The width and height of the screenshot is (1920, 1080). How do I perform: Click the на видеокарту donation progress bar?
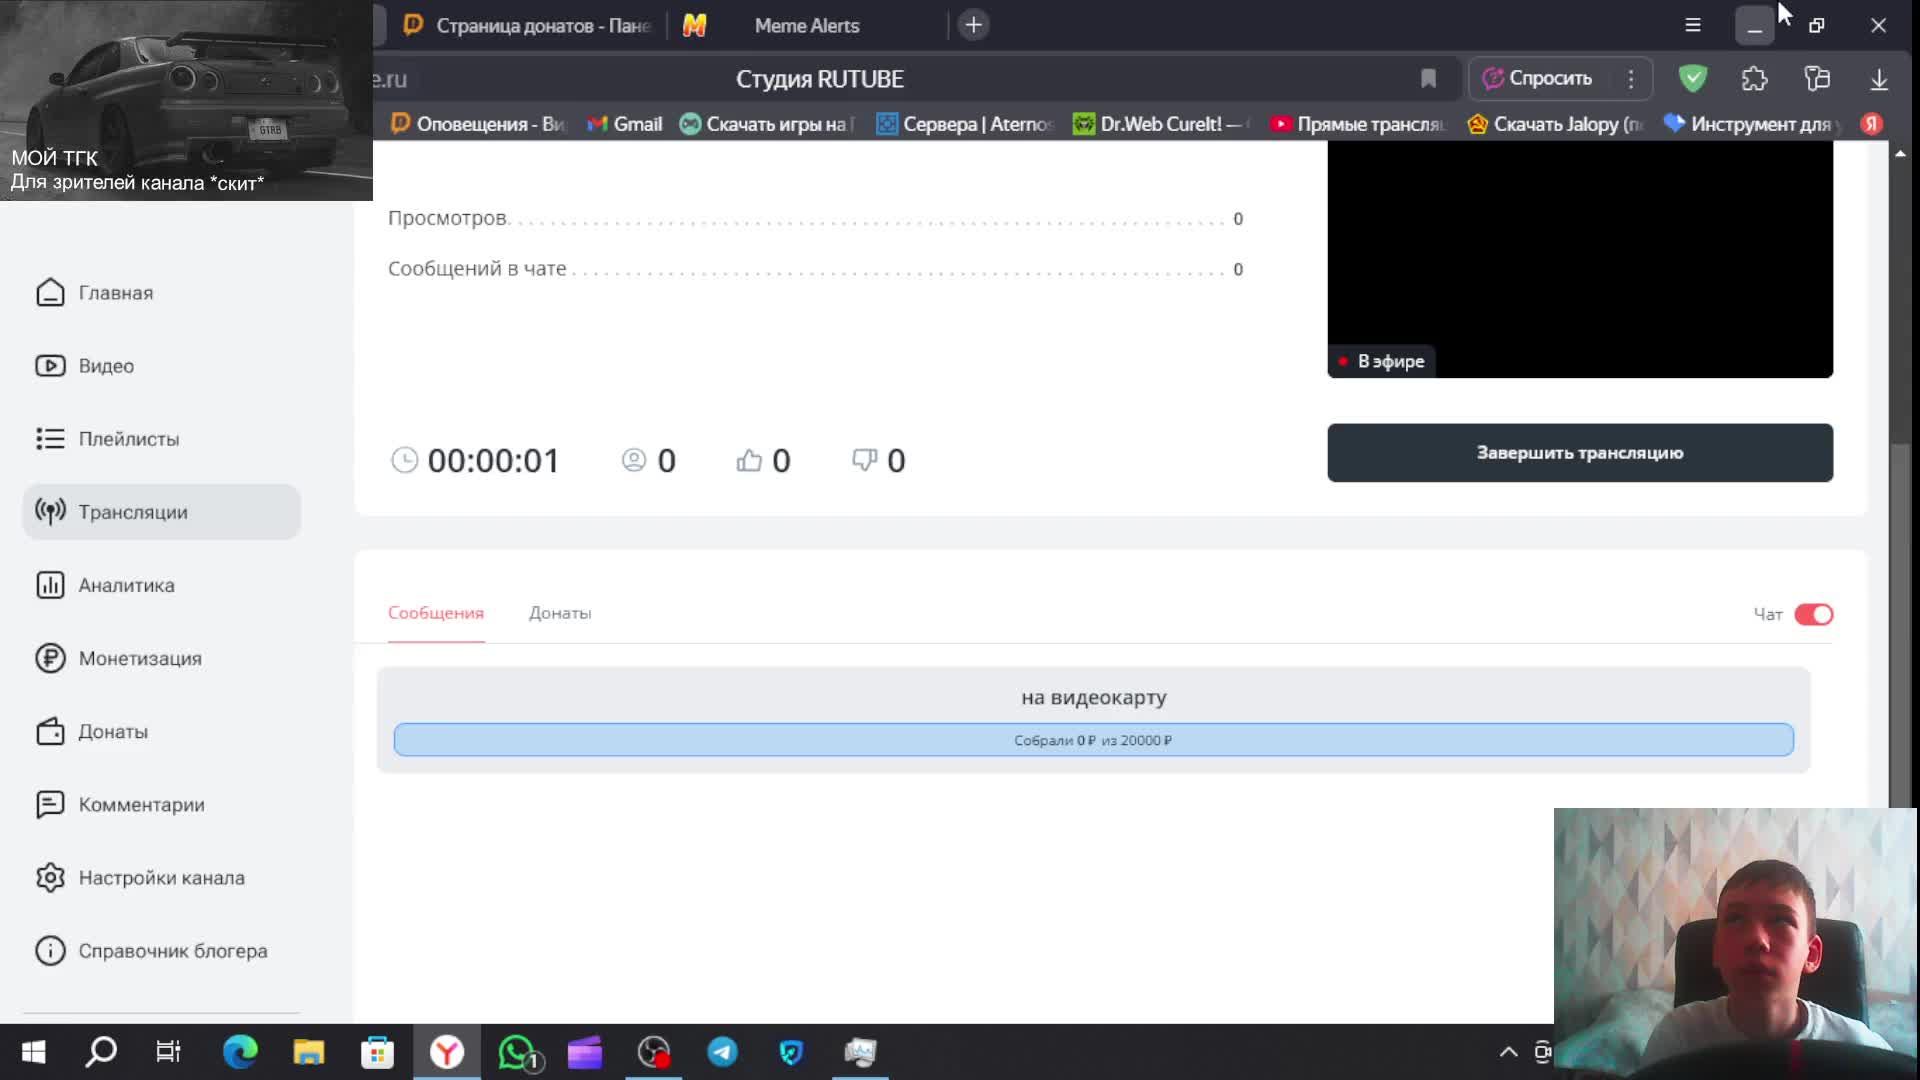pyautogui.click(x=1093, y=740)
